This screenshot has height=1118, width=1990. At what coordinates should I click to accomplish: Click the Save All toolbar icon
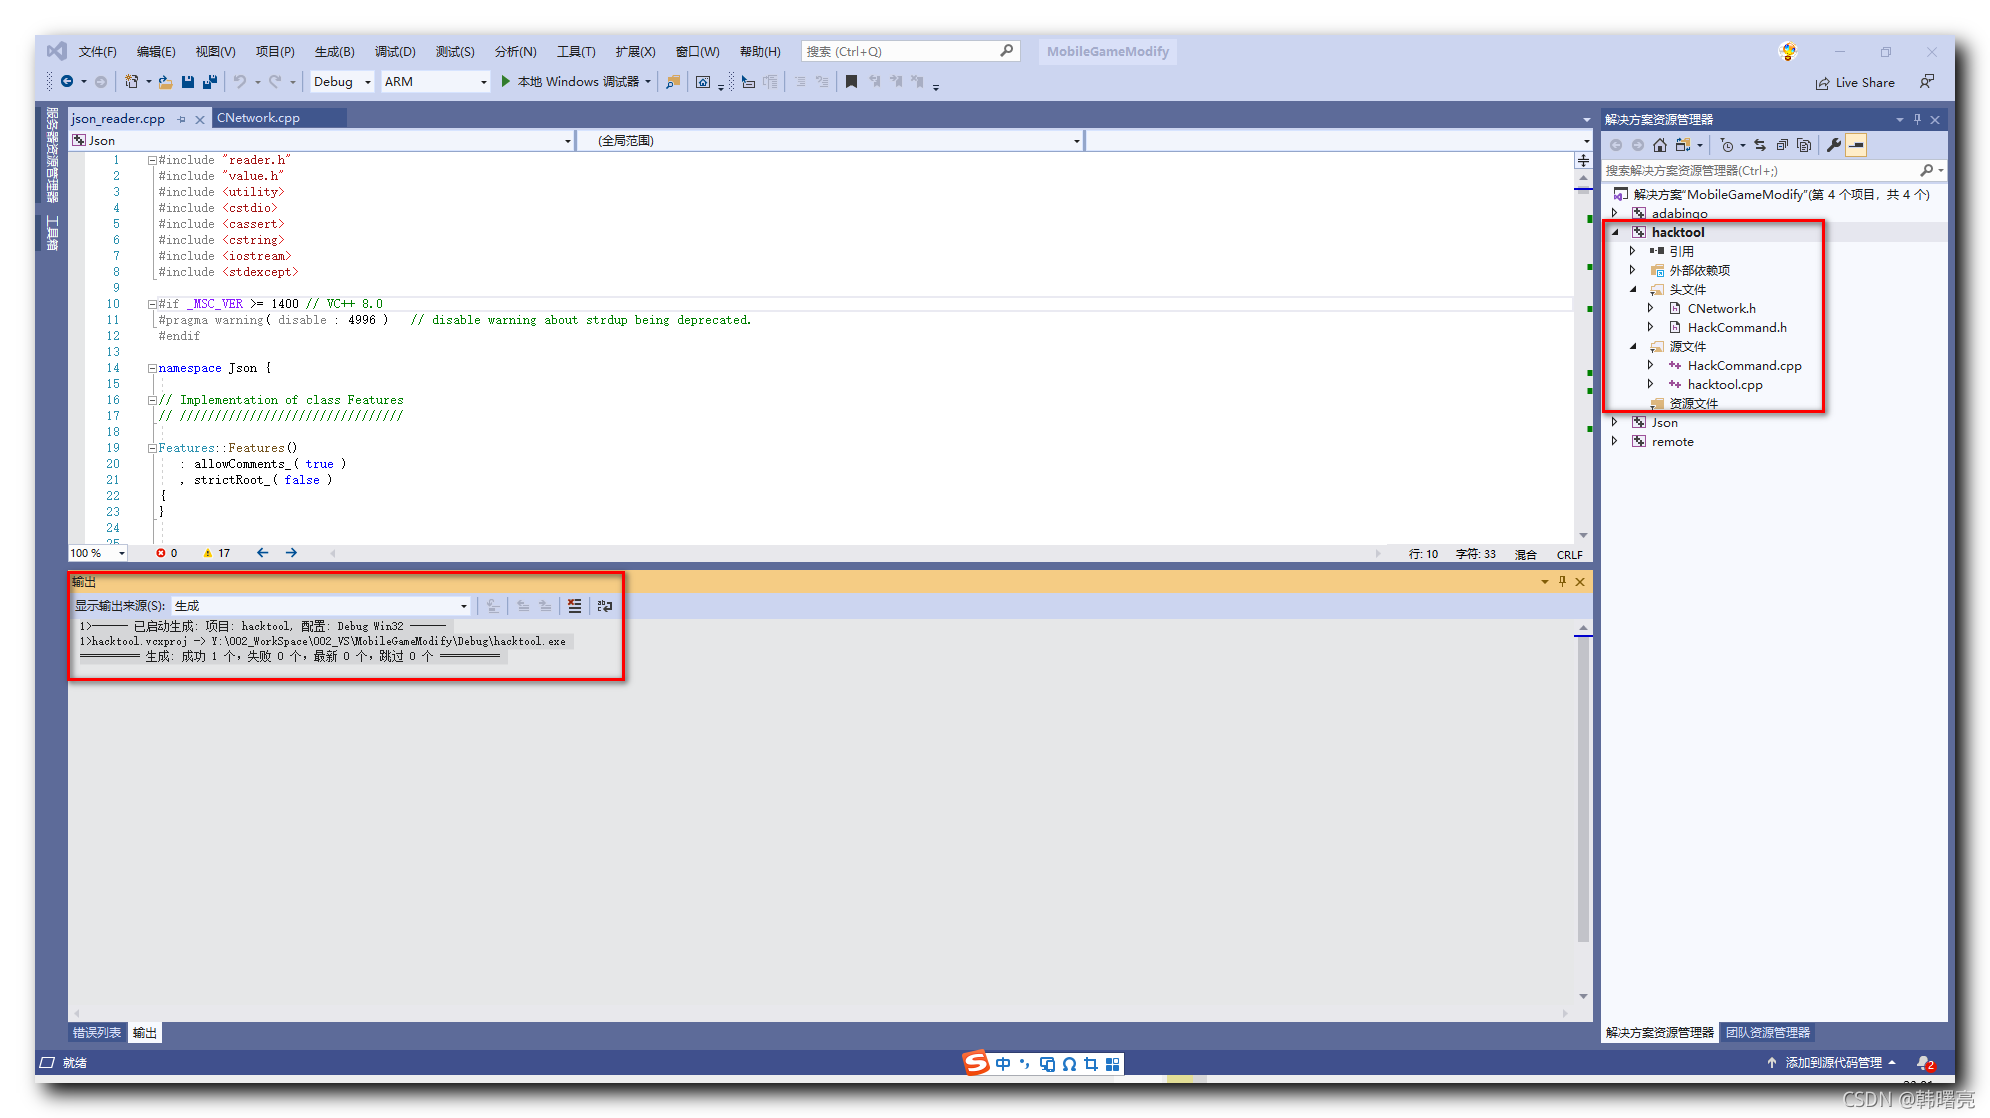click(209, 82)
